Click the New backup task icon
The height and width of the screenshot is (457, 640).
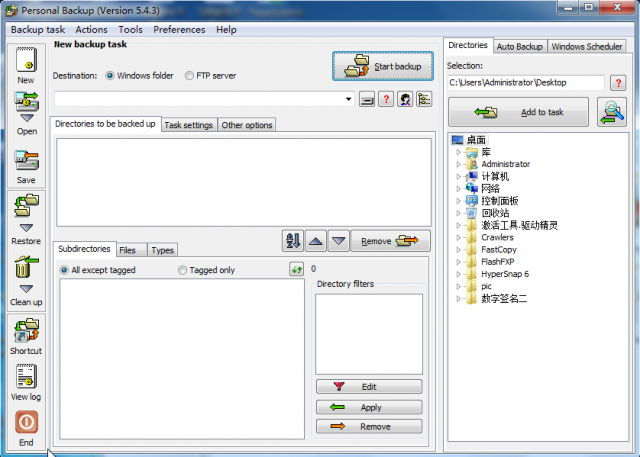pos(26,62)
